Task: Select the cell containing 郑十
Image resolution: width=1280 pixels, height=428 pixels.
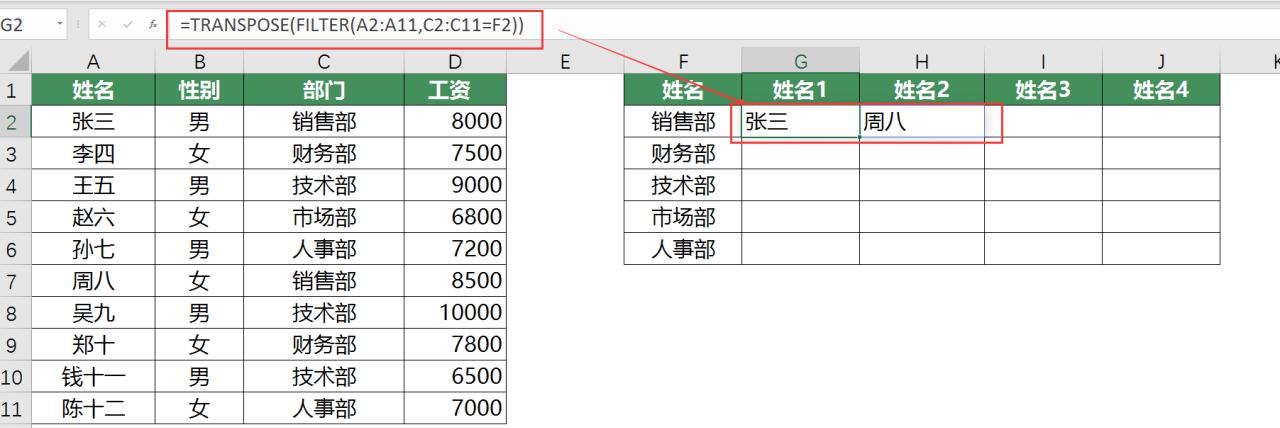Action: tap(93, 344)
